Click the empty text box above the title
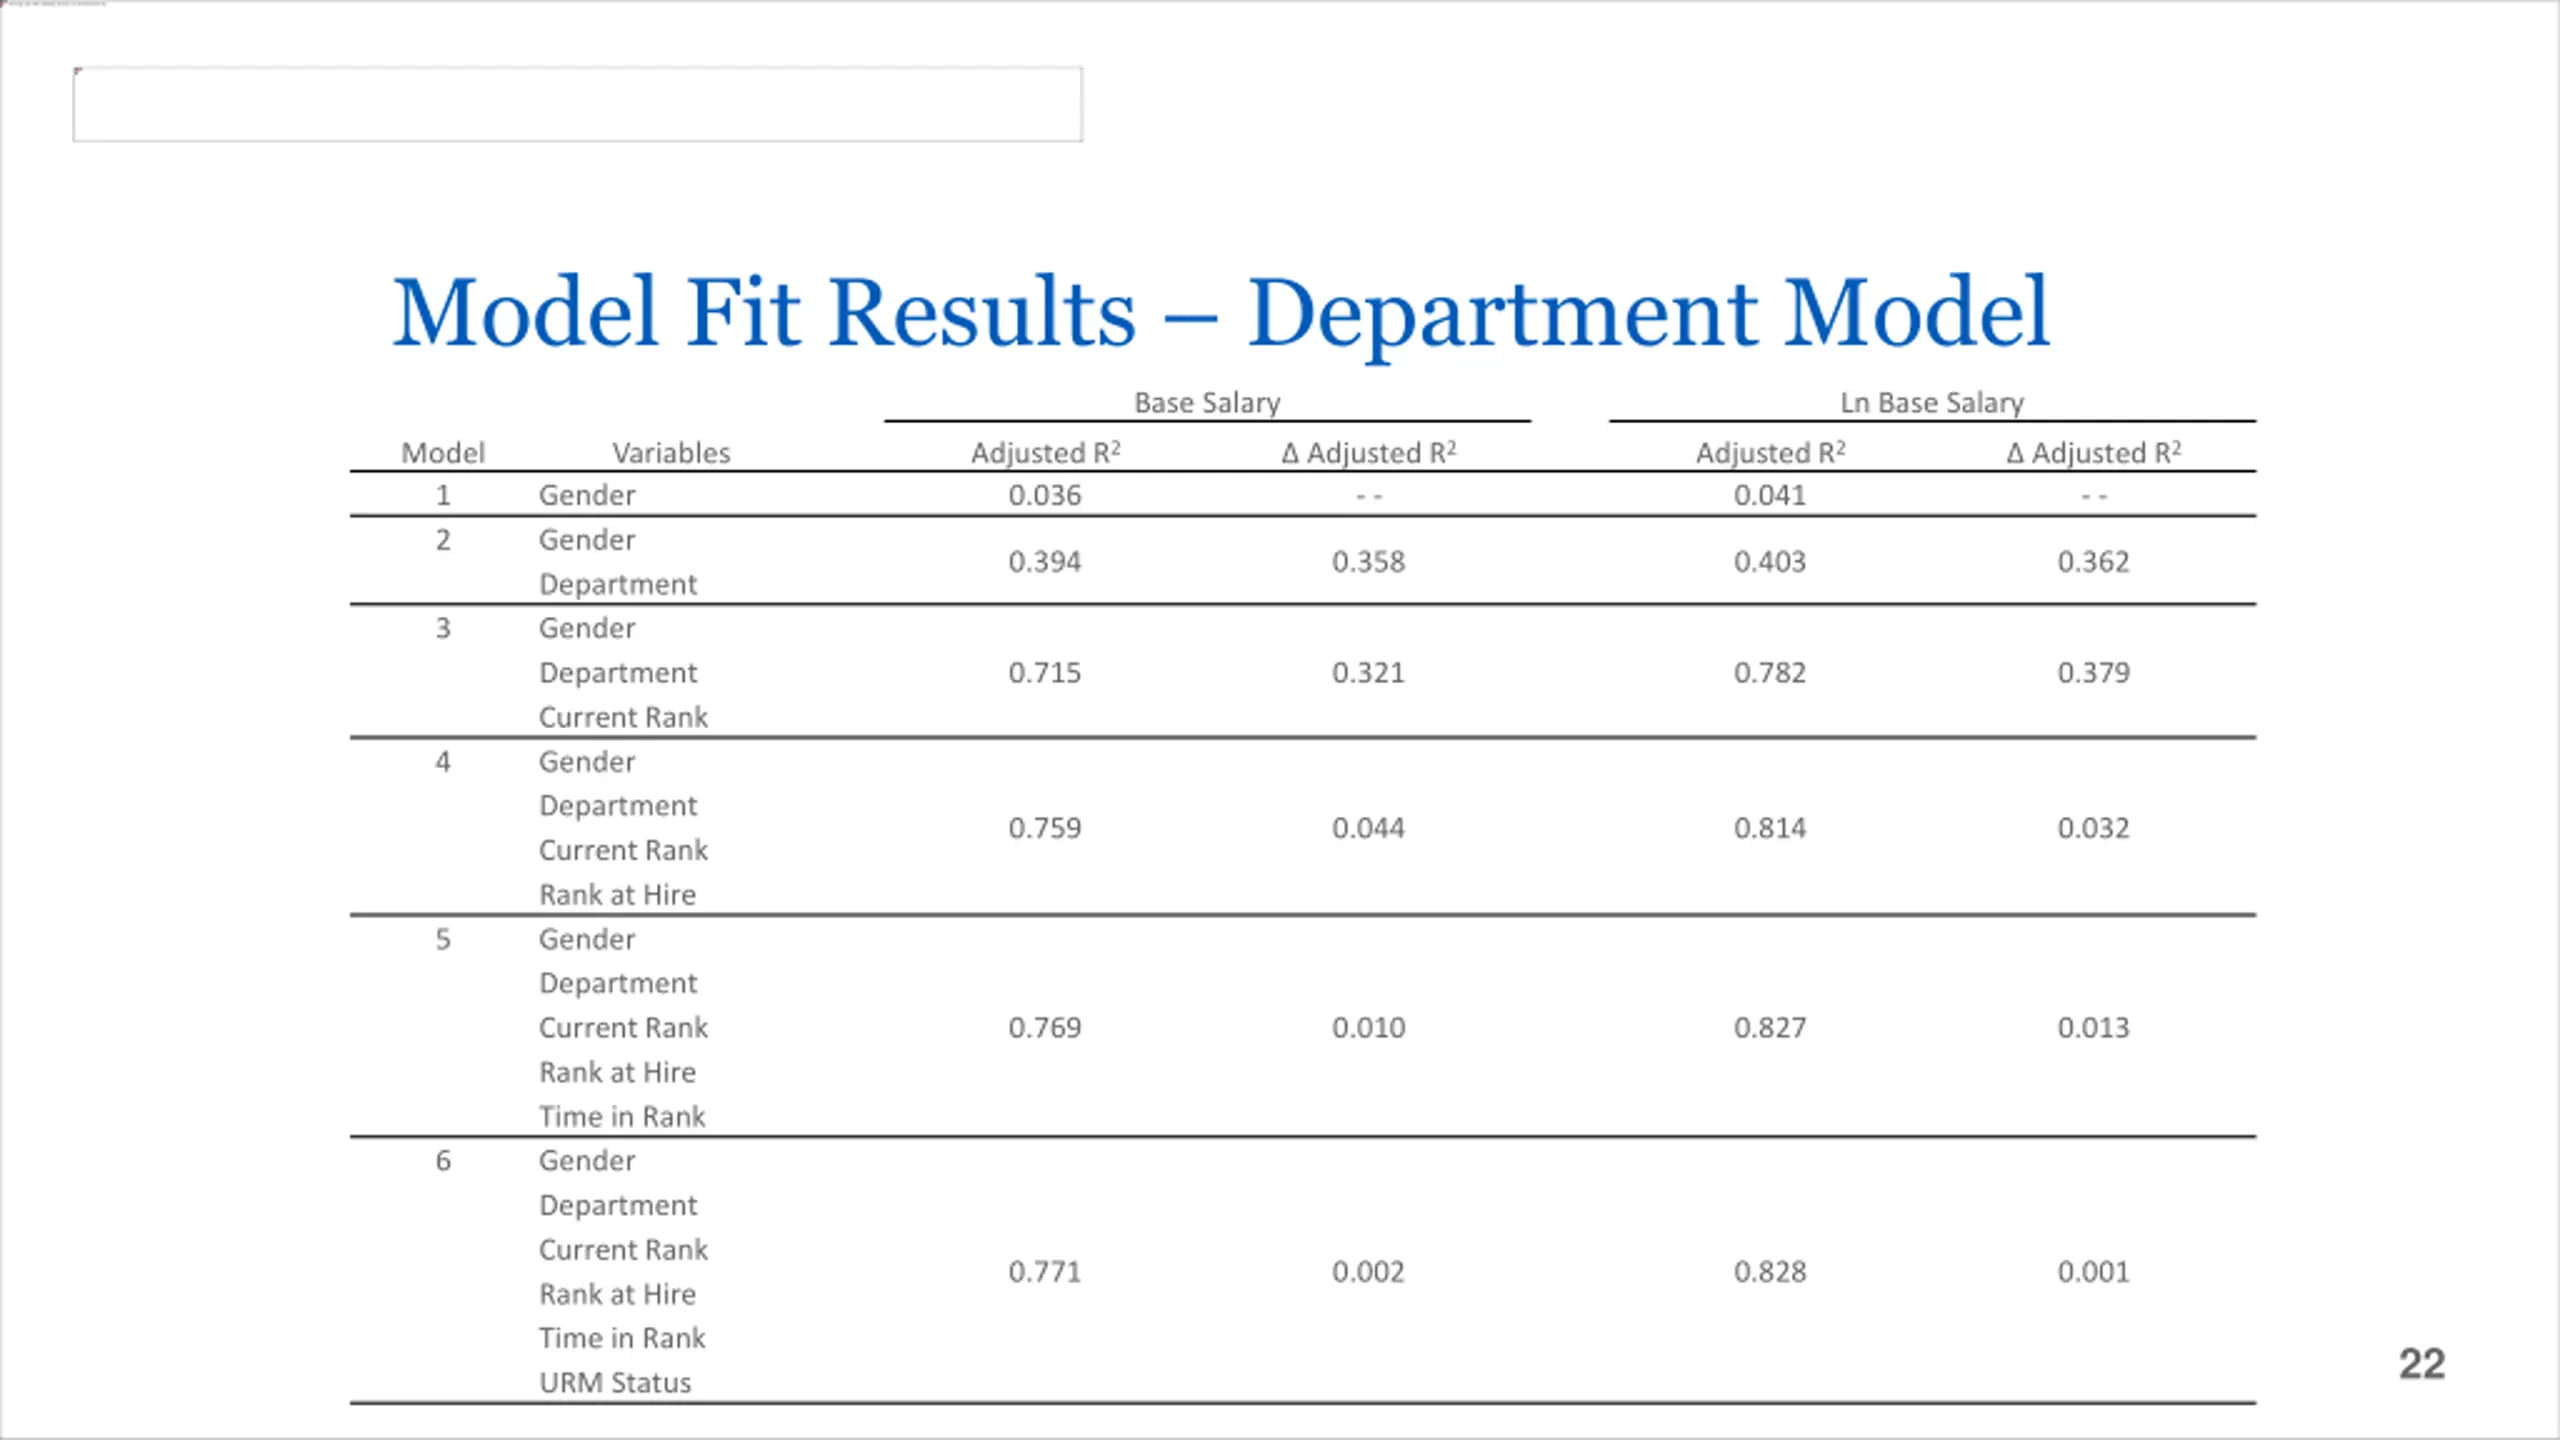Viewport: 2560px width, 1440px height. [577, 104]
